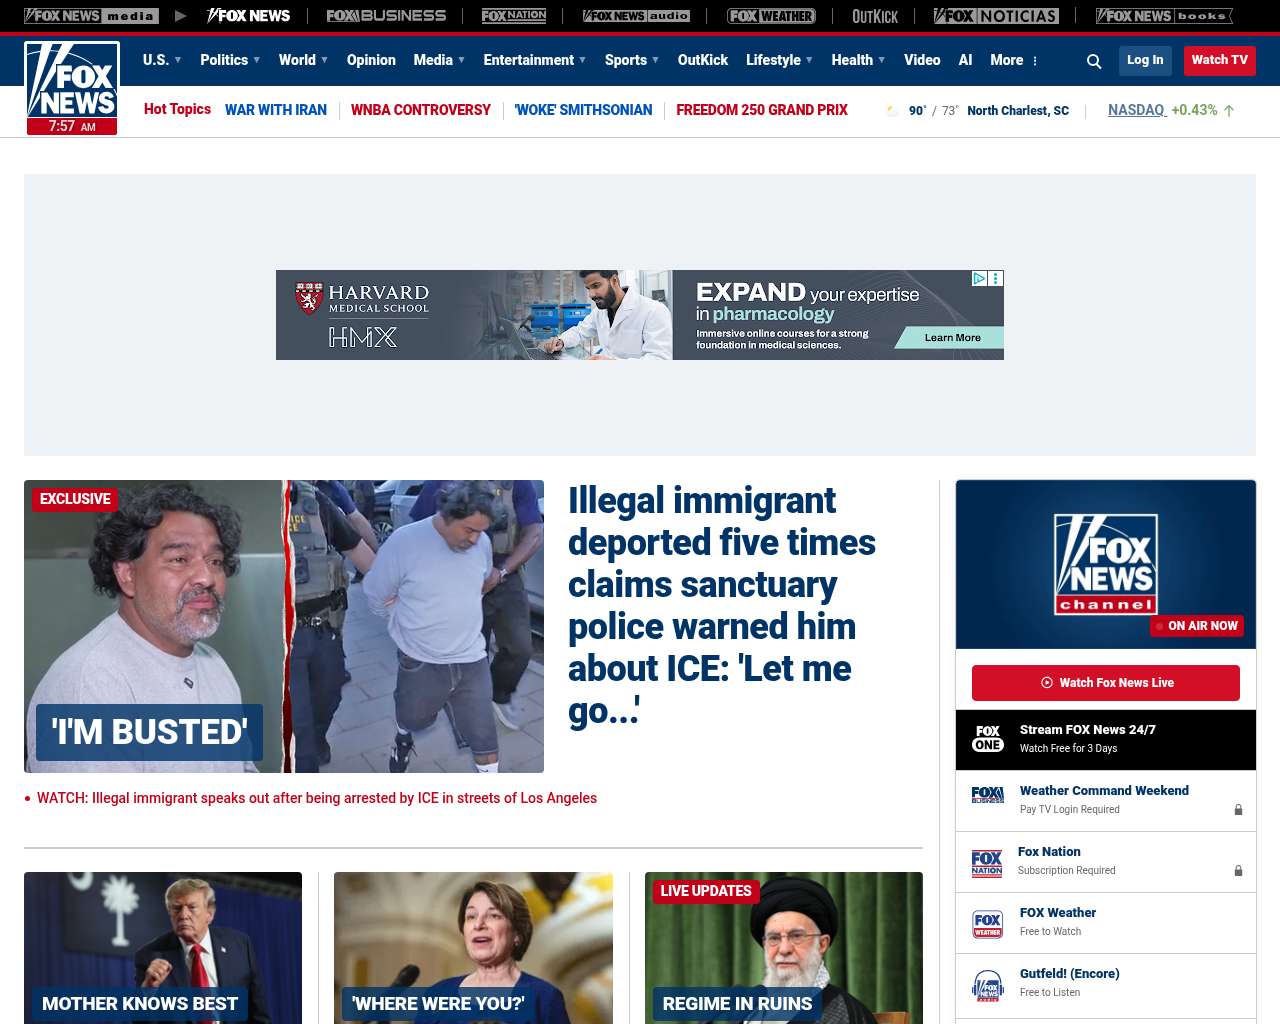Image resolution: width=1280 pixels, height=1024 pixels.
Task: Open Fox News Books network logo
Action: pyautogui.click(x=1164, y=16)
